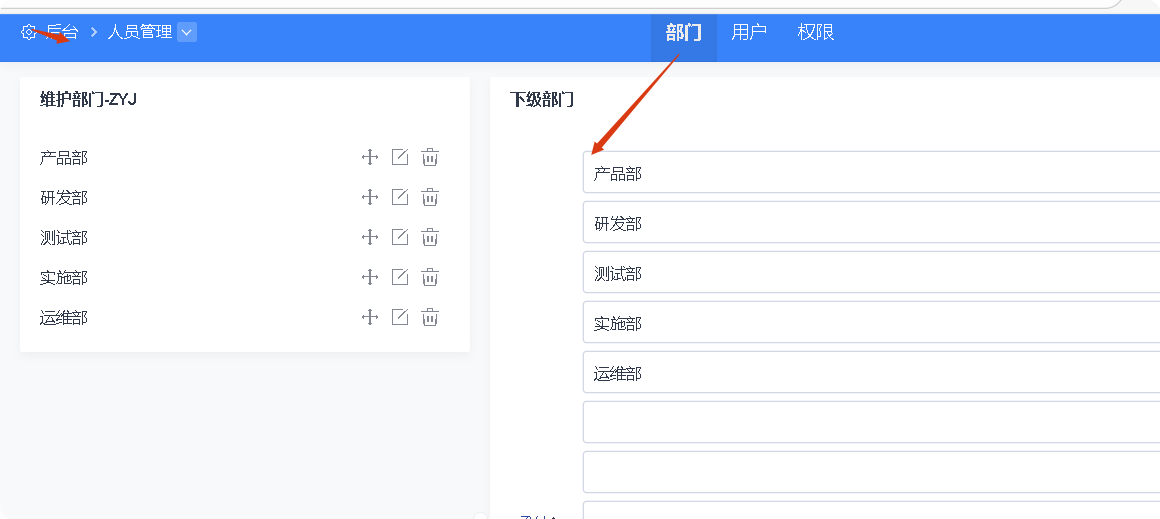Click the 下级部门 heading
1160x519 pixels.
tap(542, 100)
